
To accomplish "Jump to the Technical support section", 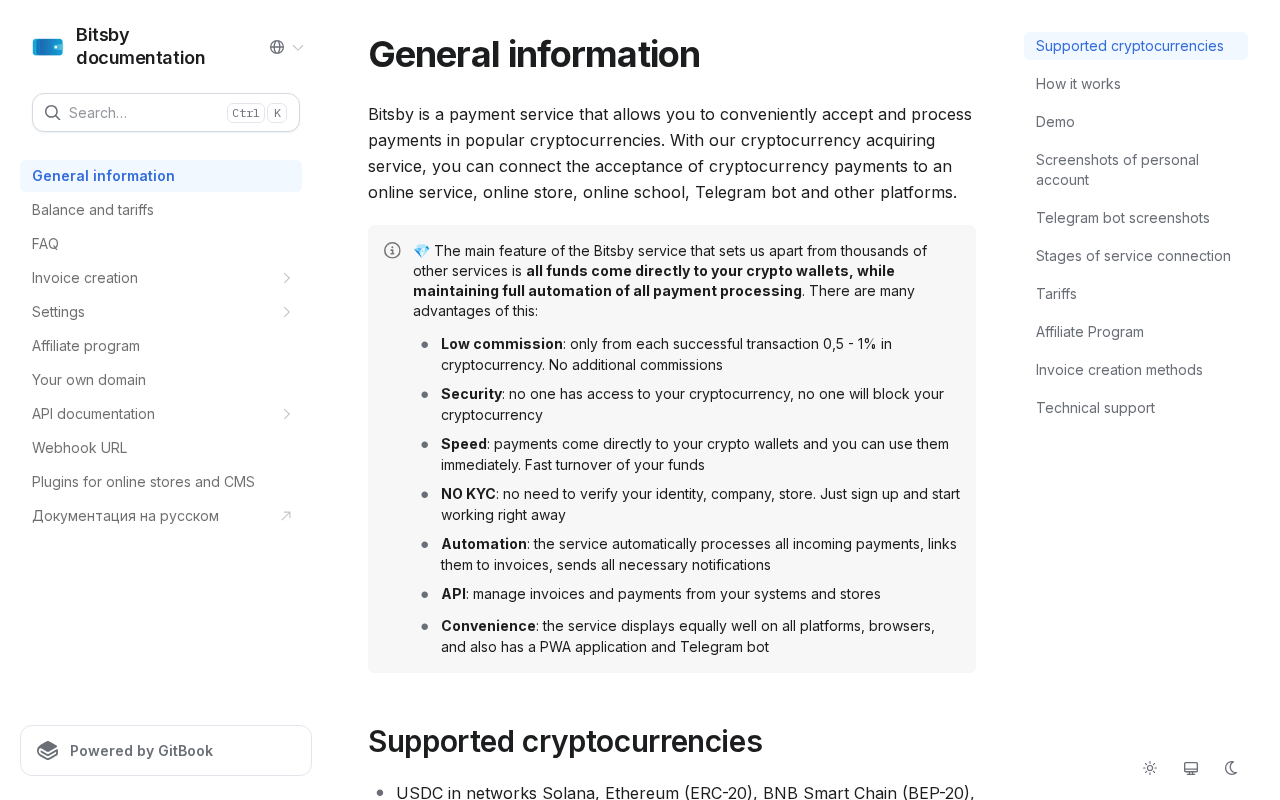I will pos(1095,408).
